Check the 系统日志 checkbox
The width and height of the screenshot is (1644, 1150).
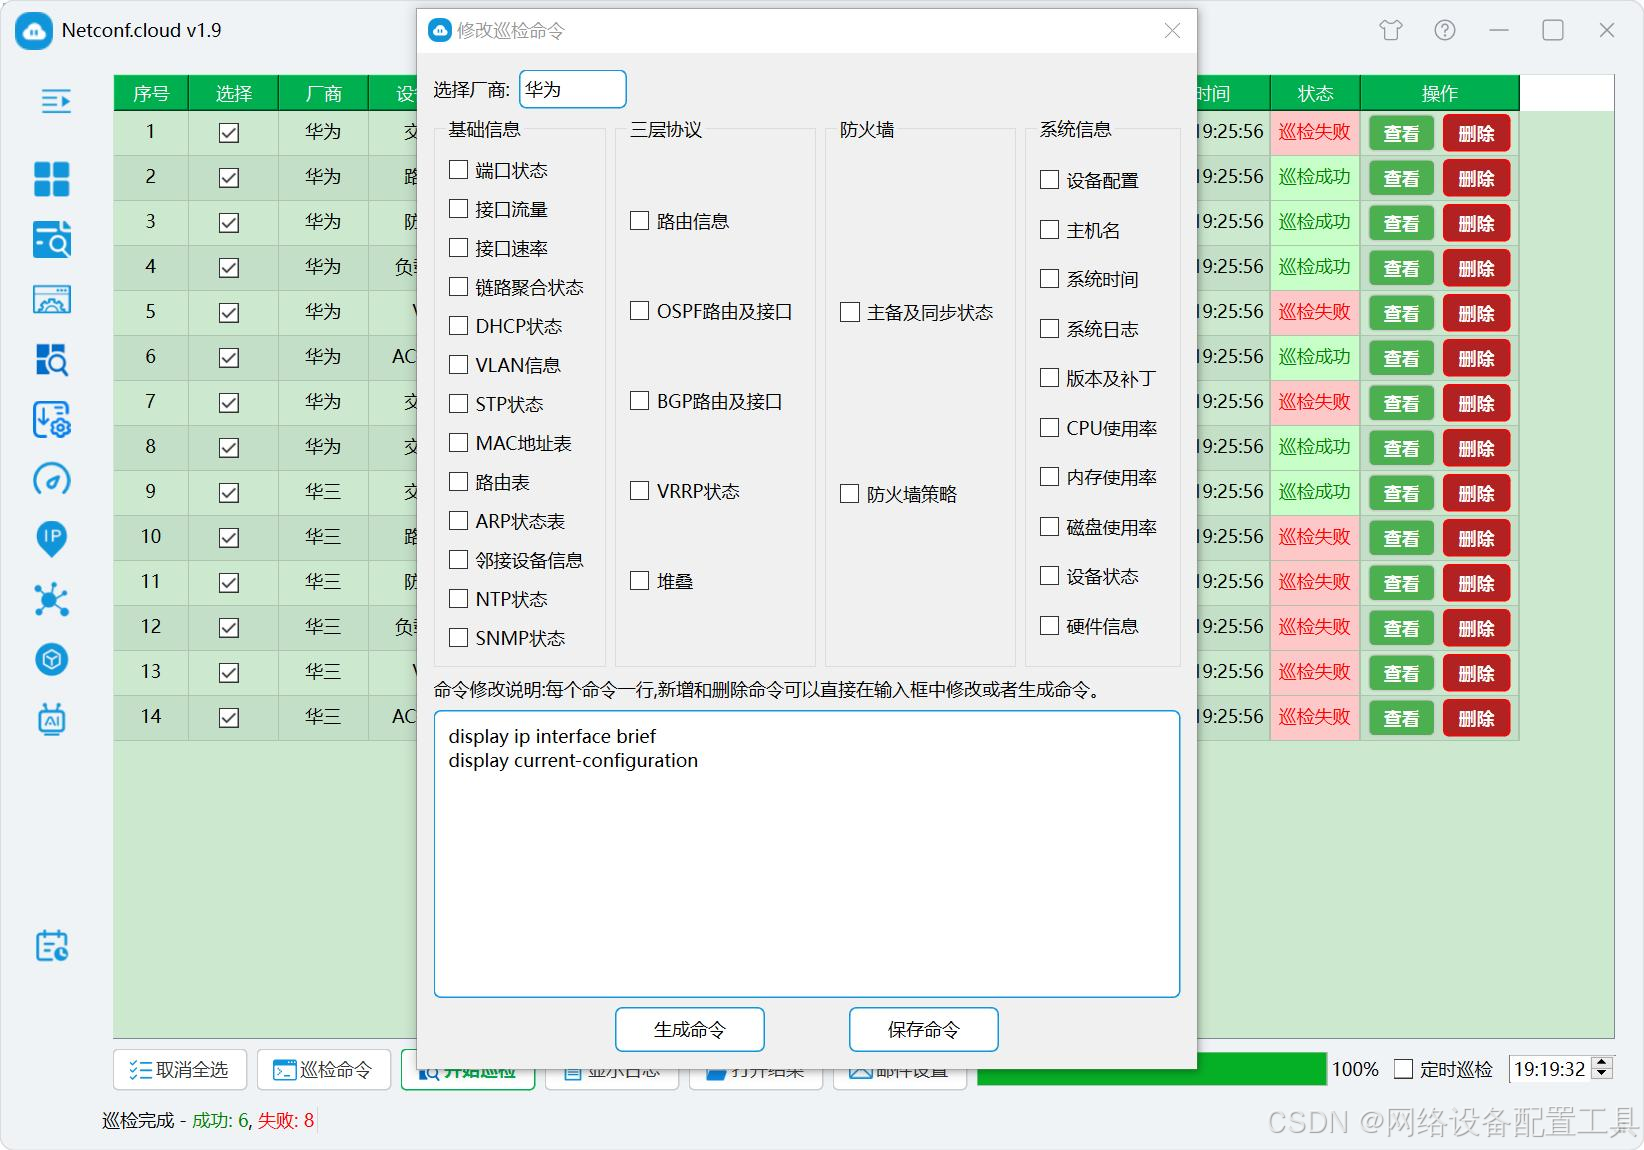[x=1049, y=329]
